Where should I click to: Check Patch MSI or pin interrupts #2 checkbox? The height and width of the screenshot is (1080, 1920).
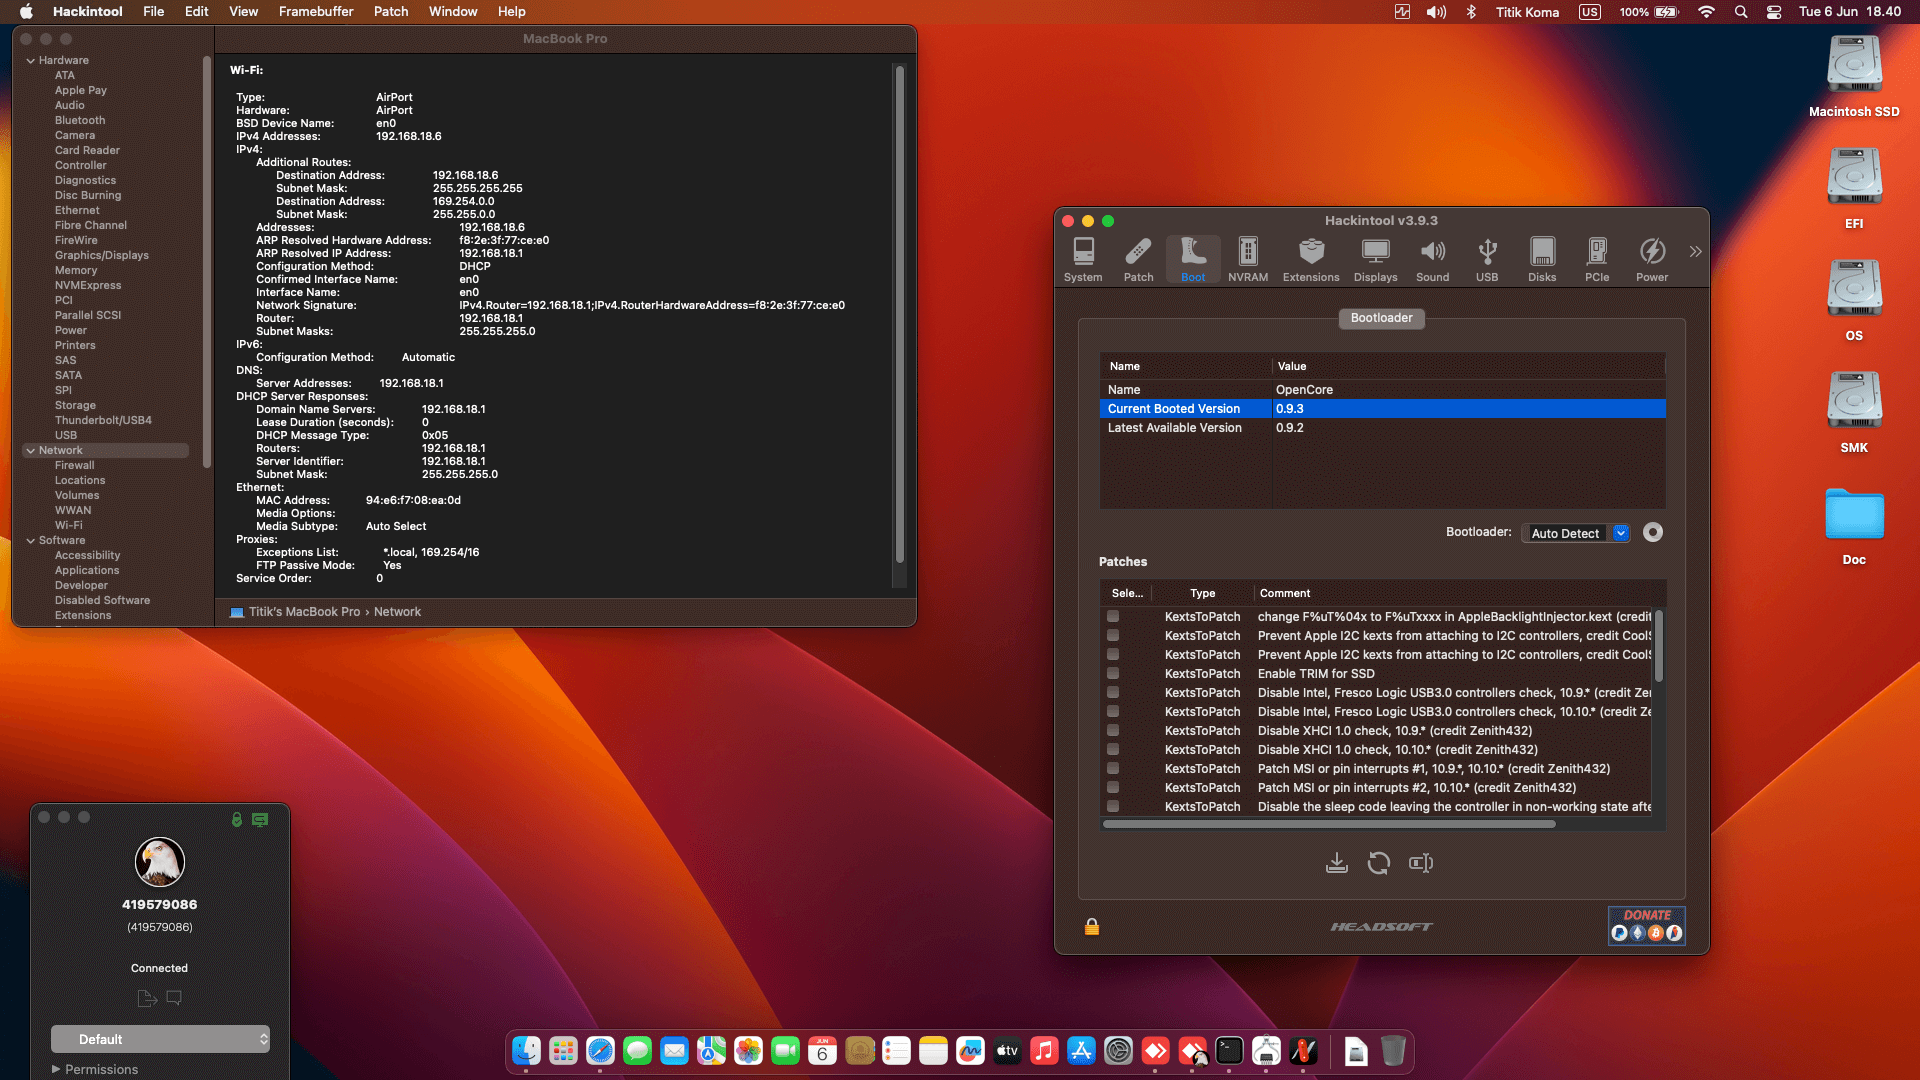click(x=1113, y=788)
